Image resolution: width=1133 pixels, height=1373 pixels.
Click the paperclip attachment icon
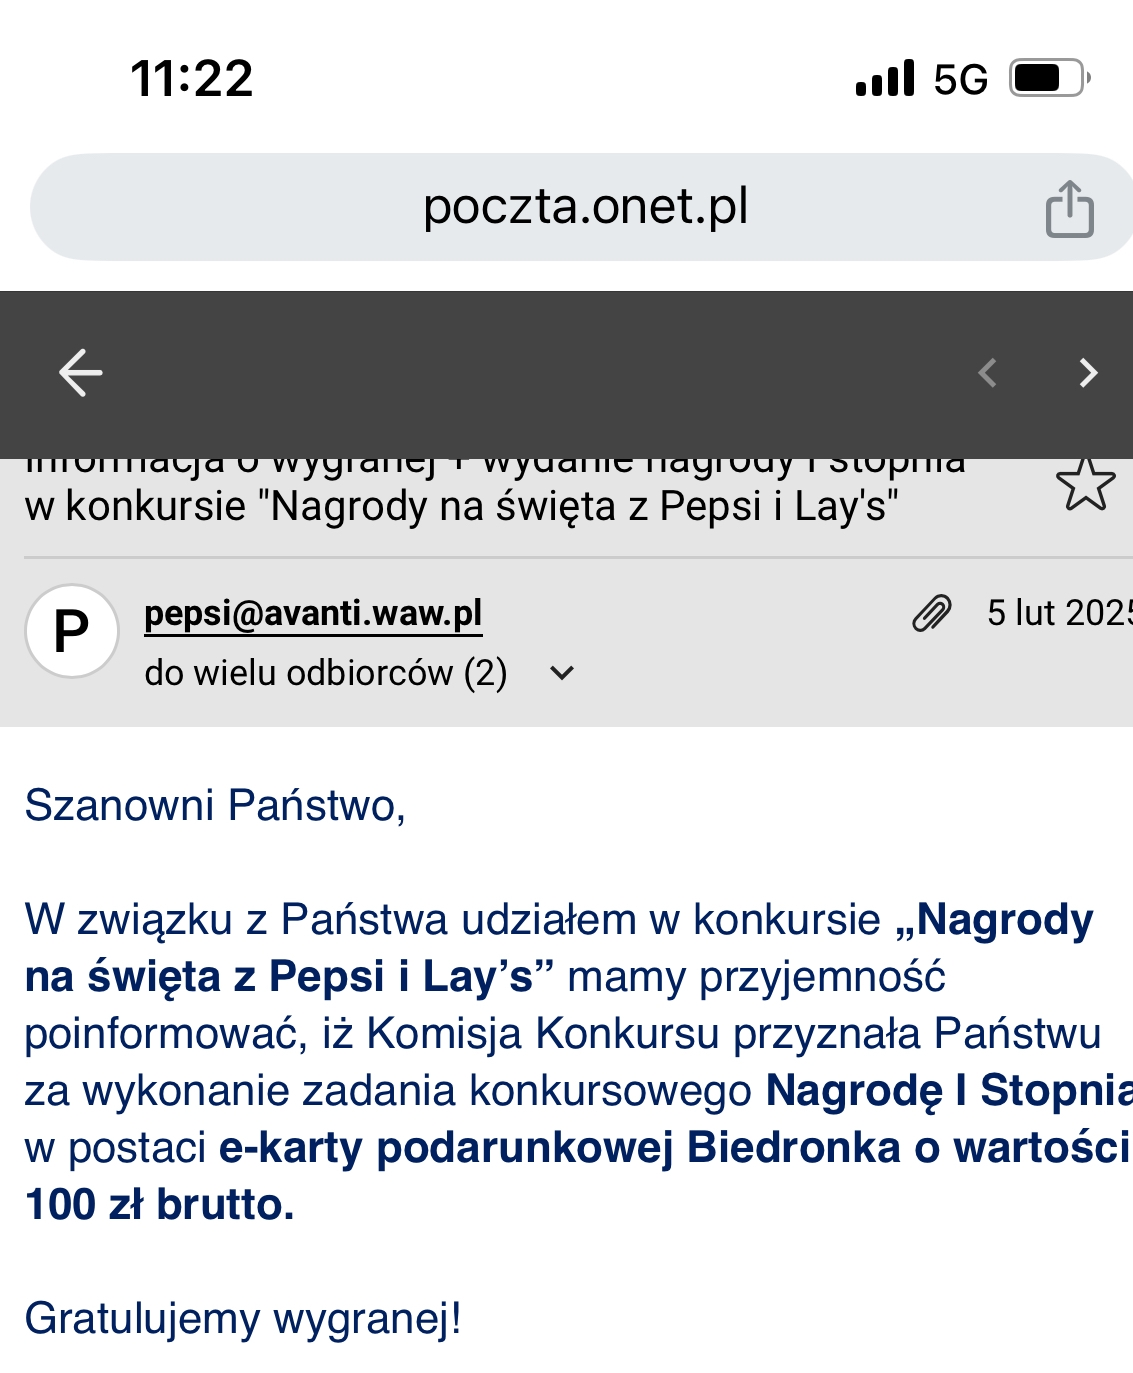(x=932, y=613)
